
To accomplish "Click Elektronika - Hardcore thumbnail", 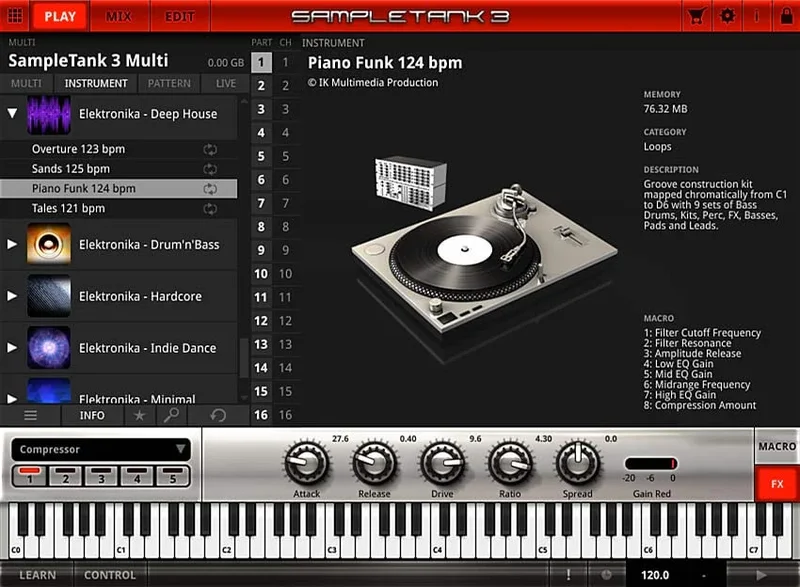I will [49, 296].
